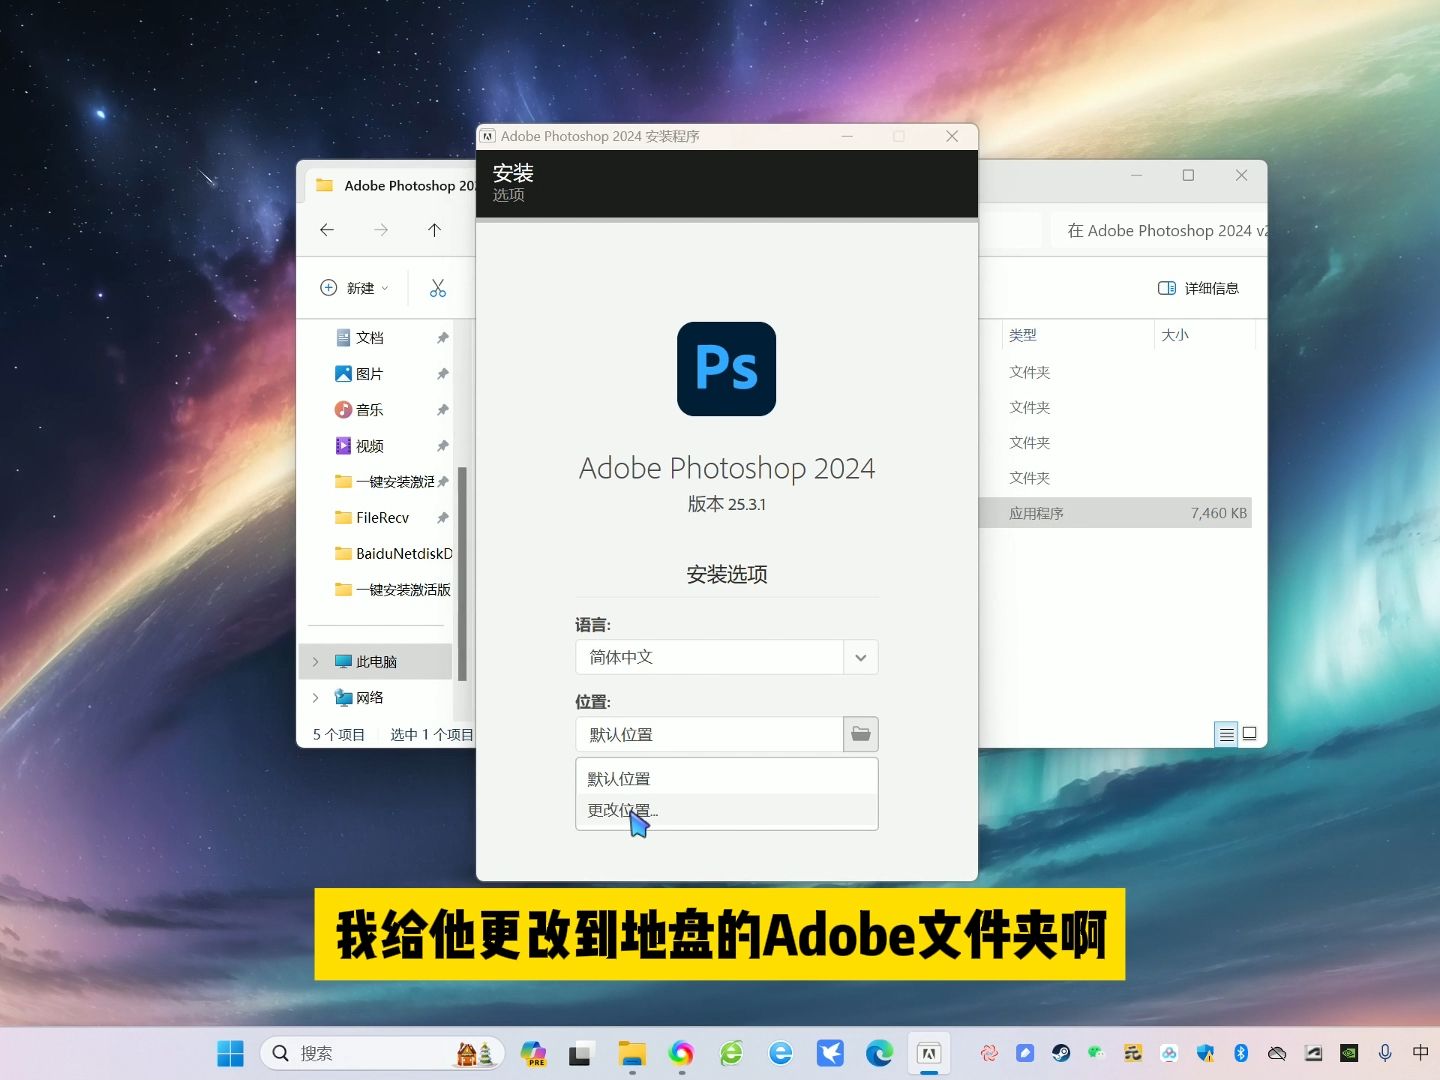Click the cloud sync tray icon
The image size is (1440, 1080).
coord(1277,1053)
